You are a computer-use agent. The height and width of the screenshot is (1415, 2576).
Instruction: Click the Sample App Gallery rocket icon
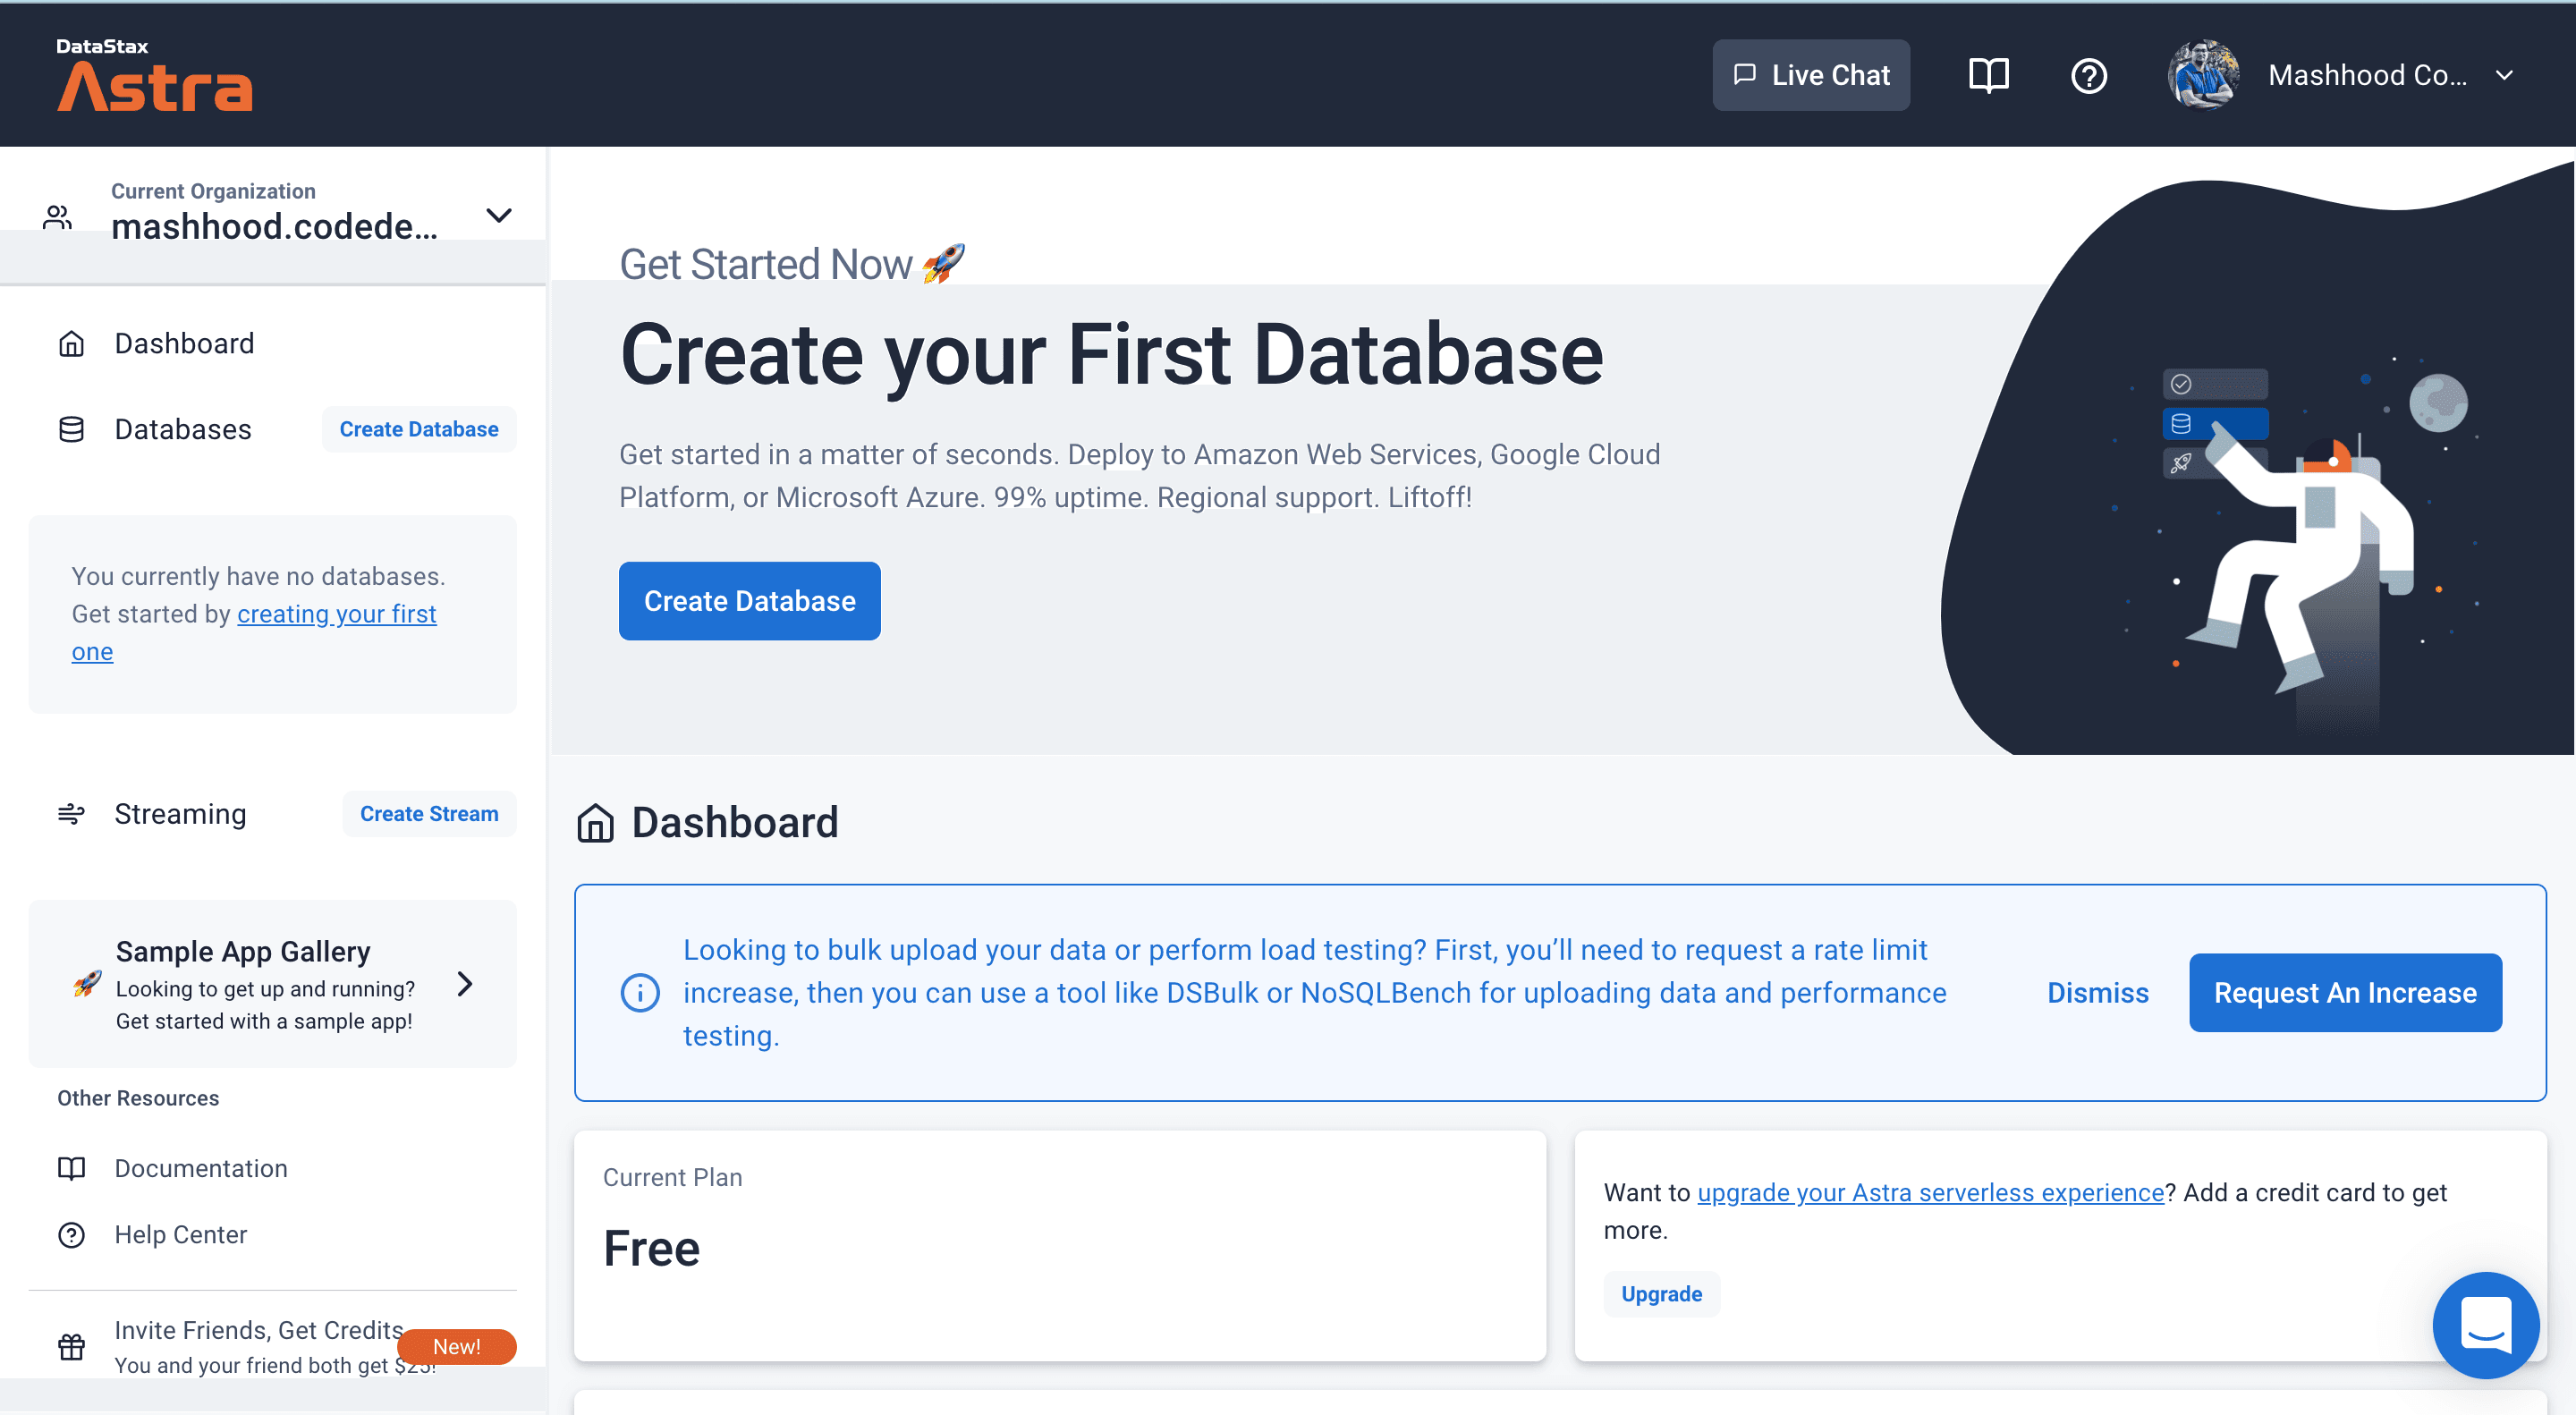88,984
